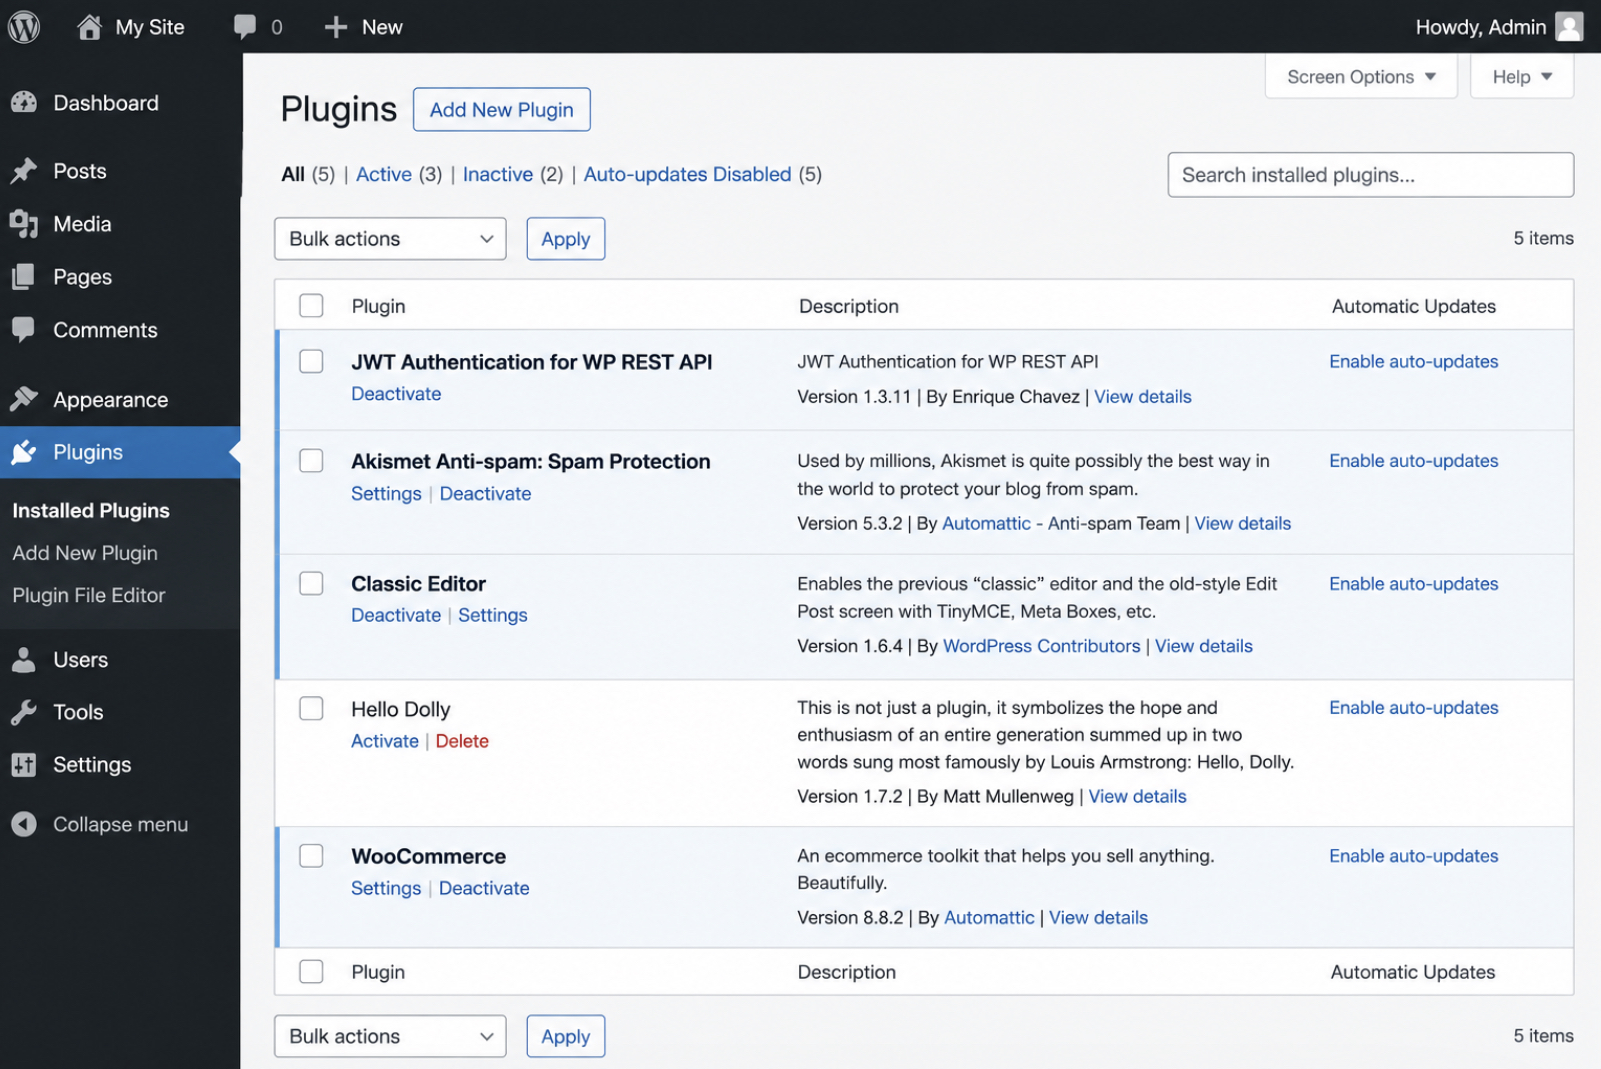This screenshot has height=1069, width=1601.
Task: Filter plugins by the Active tab
Action: coord(384,174)
